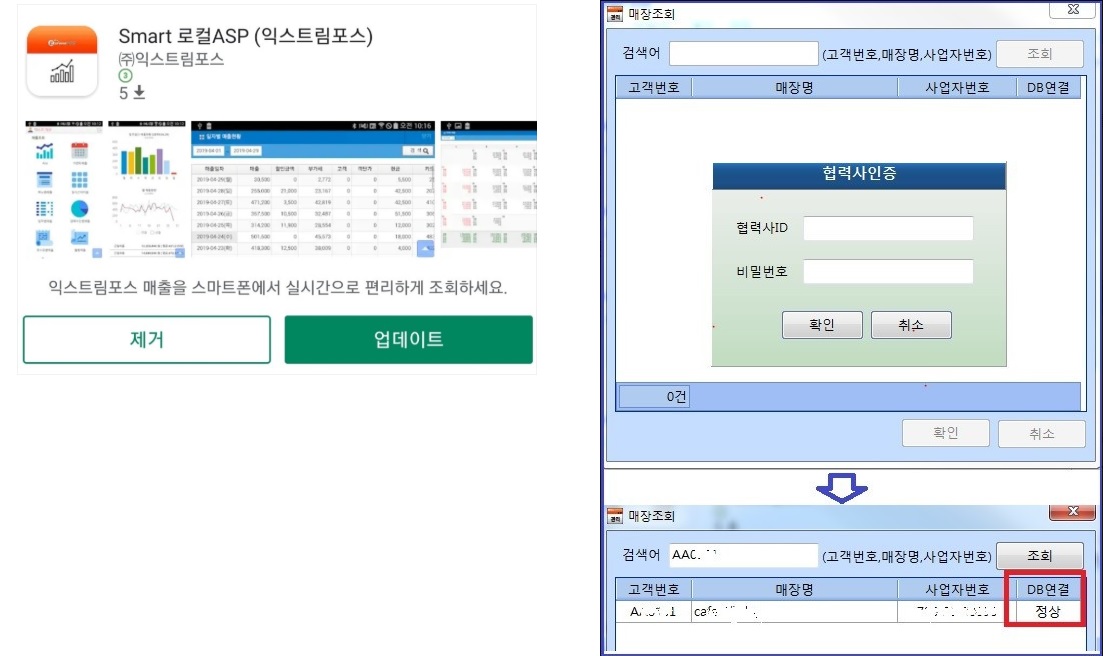Open the daily sales table screenshot thumbnail

(313, 189)
